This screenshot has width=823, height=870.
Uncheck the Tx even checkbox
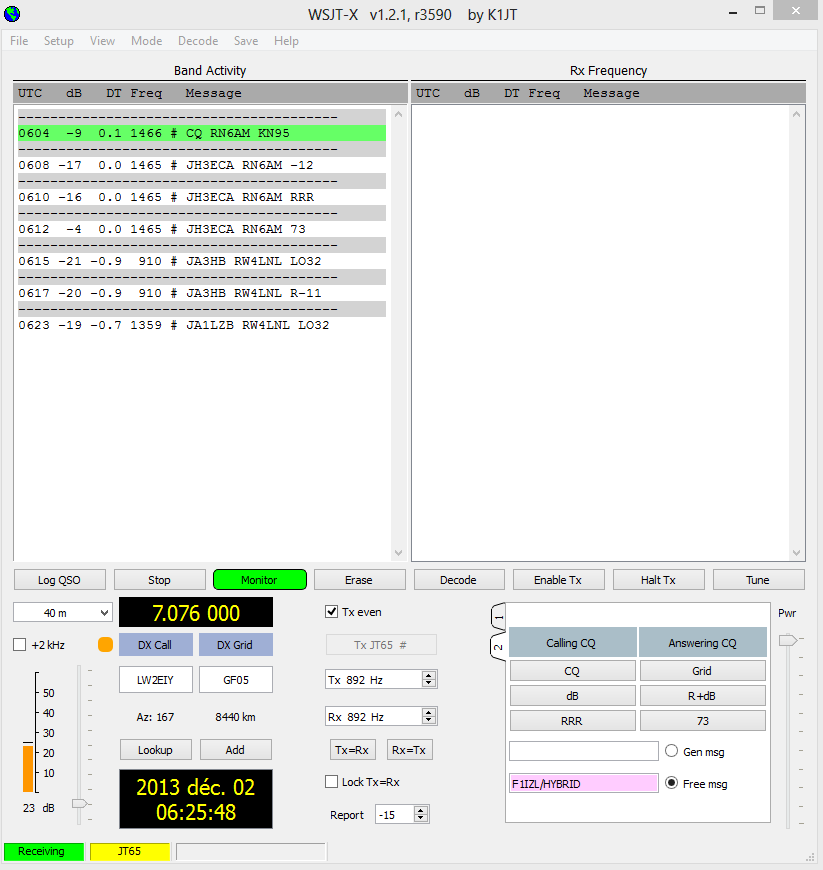(x=331, y=611)
